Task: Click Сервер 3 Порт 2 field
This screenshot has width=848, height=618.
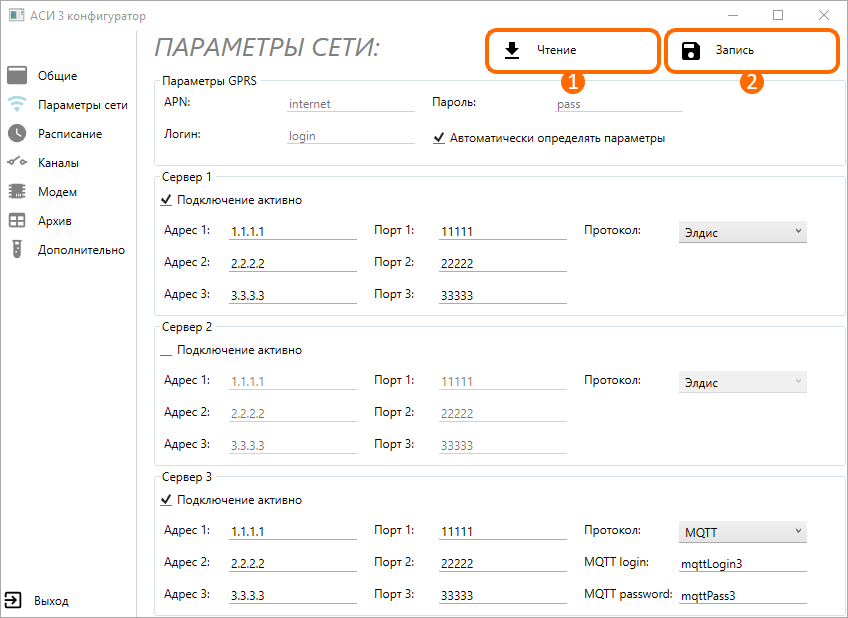Action: (502, 563)
